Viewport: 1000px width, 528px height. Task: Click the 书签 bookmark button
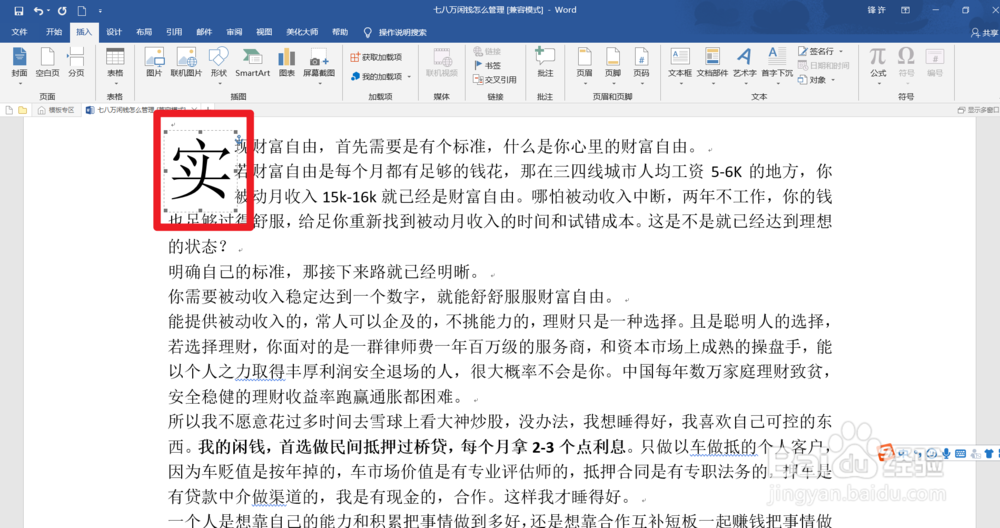point(488,65)
